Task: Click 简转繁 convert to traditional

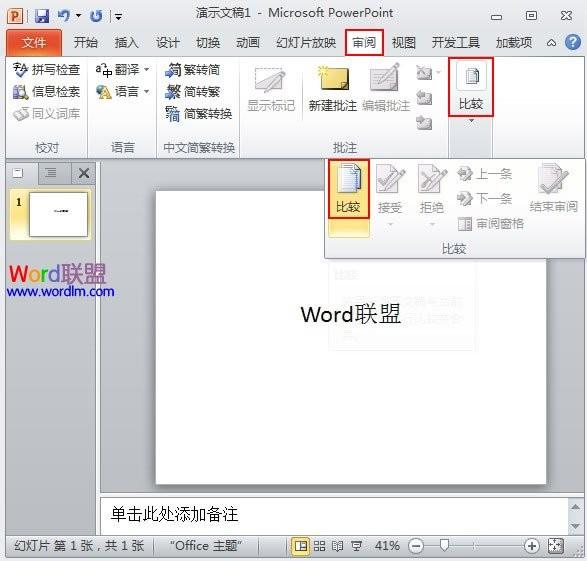Action: pyautogui.click(x=192, y=92)
